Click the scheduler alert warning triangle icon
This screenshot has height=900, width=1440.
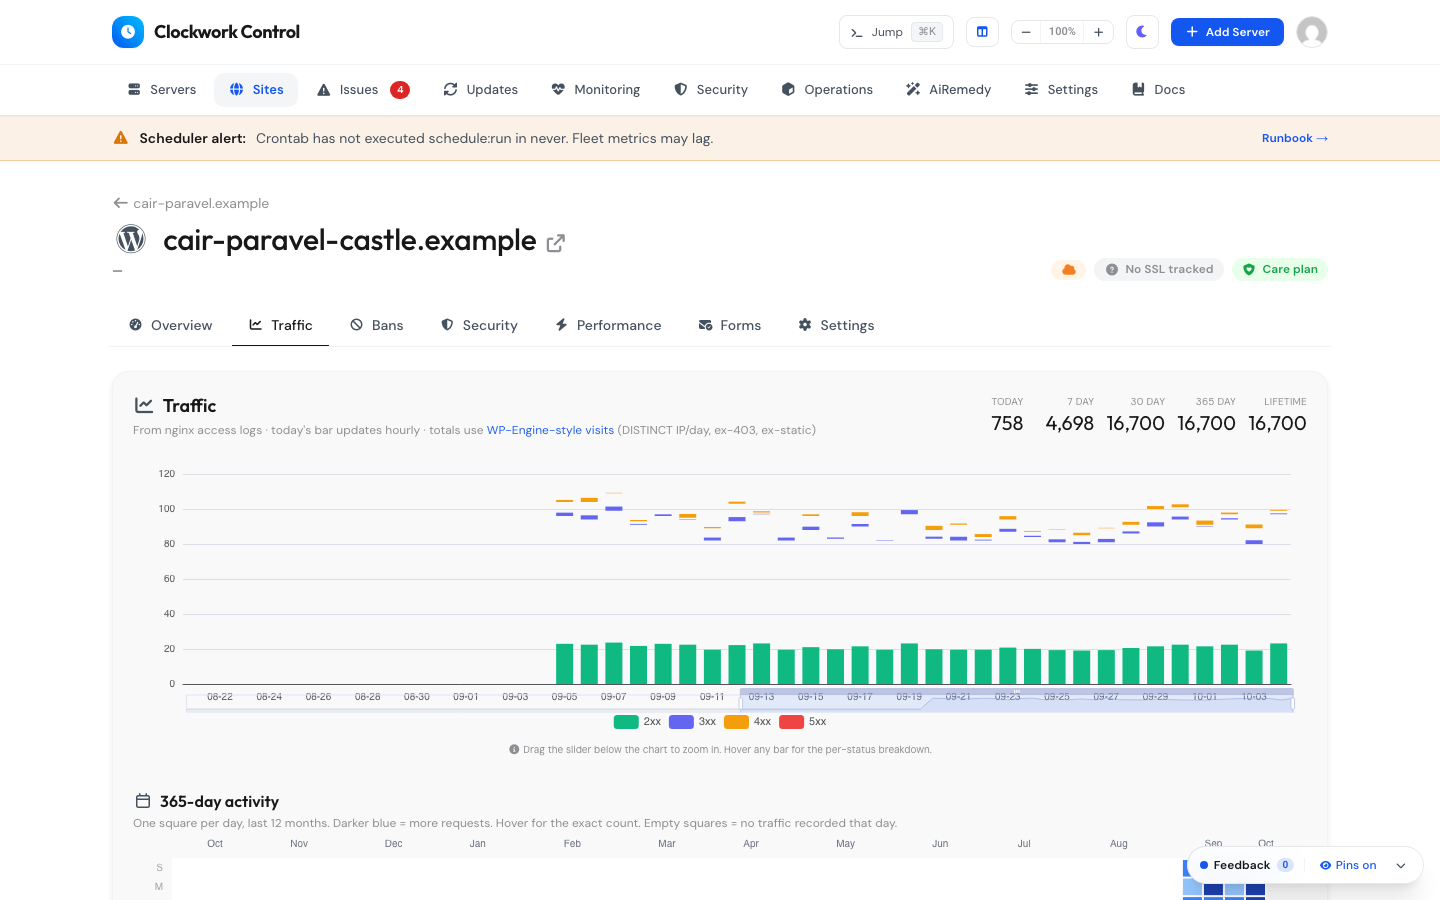(x=121, y=138)
